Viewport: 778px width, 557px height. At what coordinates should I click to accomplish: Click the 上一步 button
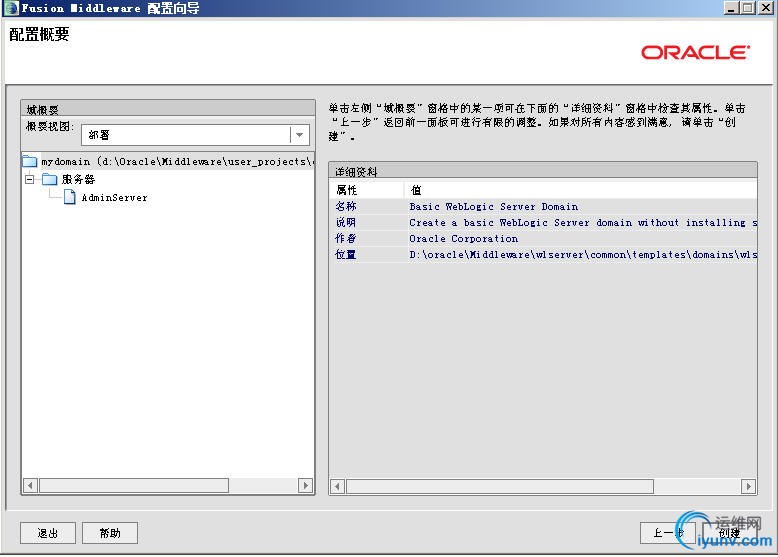coord(667,533)
